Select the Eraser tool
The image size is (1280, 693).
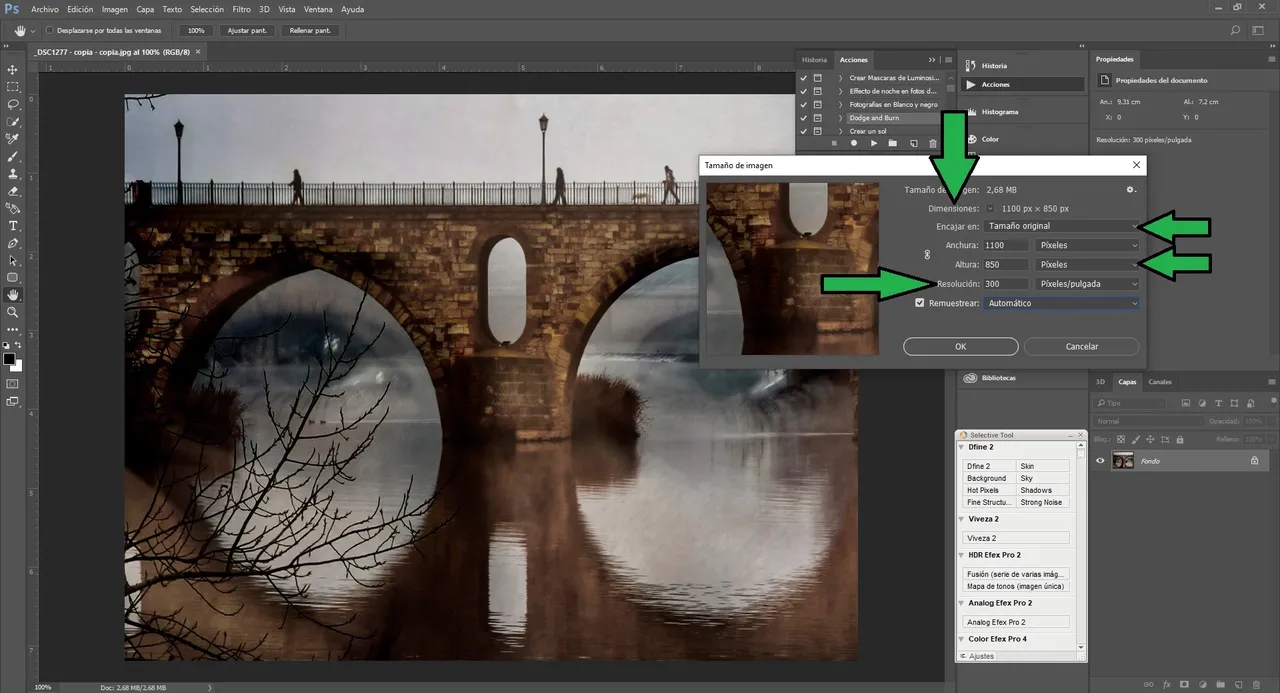point(13,191)
